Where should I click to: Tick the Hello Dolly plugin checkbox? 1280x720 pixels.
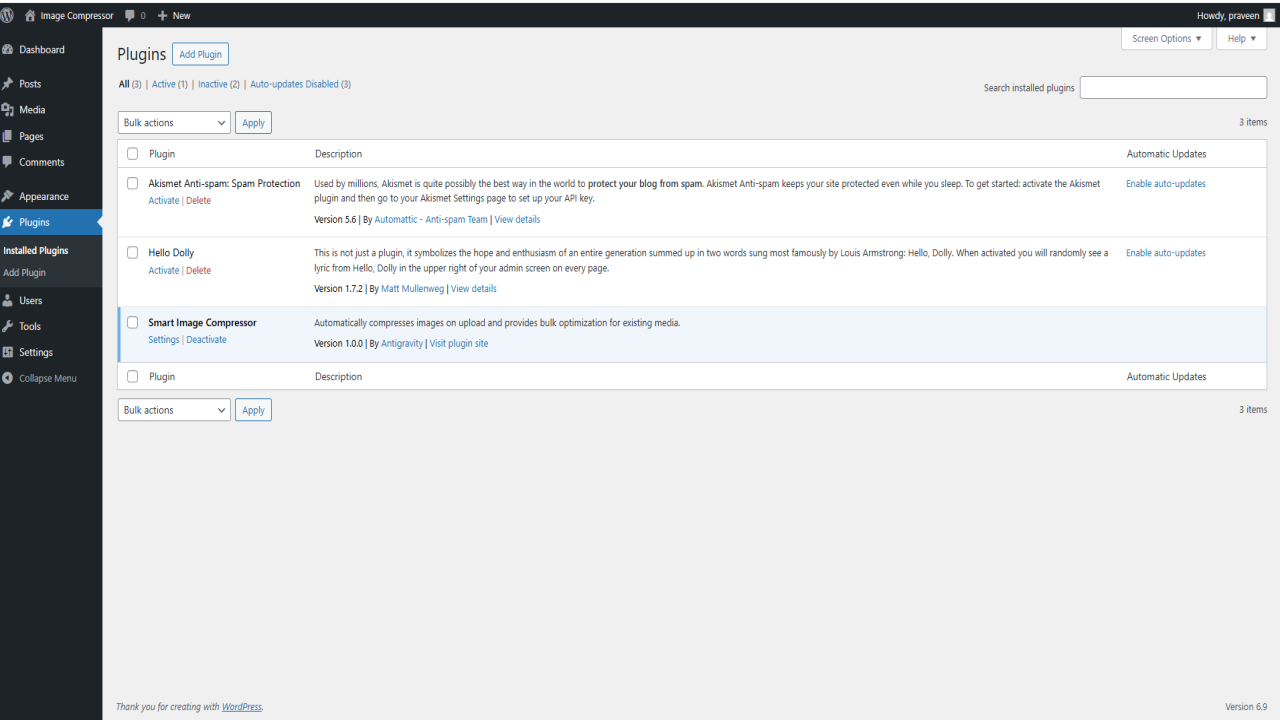click(132, 253)
